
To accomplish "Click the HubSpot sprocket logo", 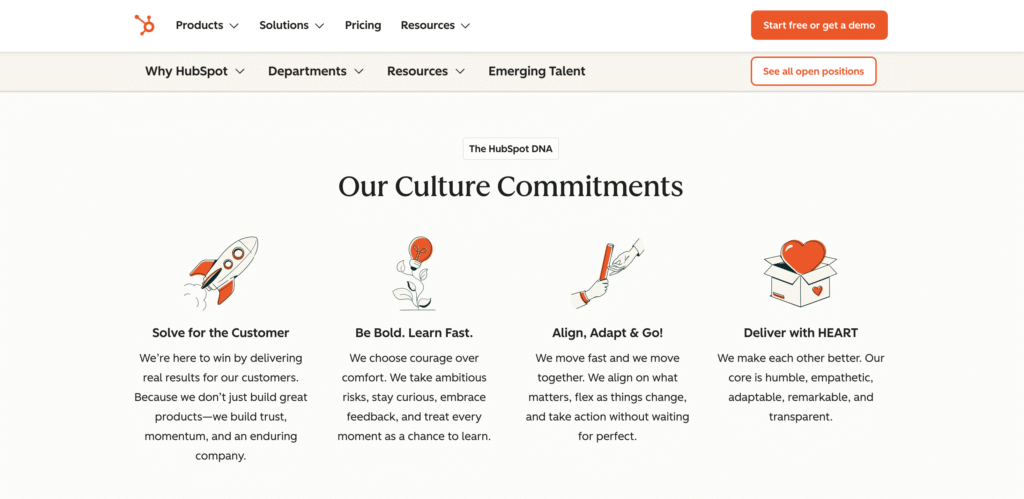I will 144,25.
